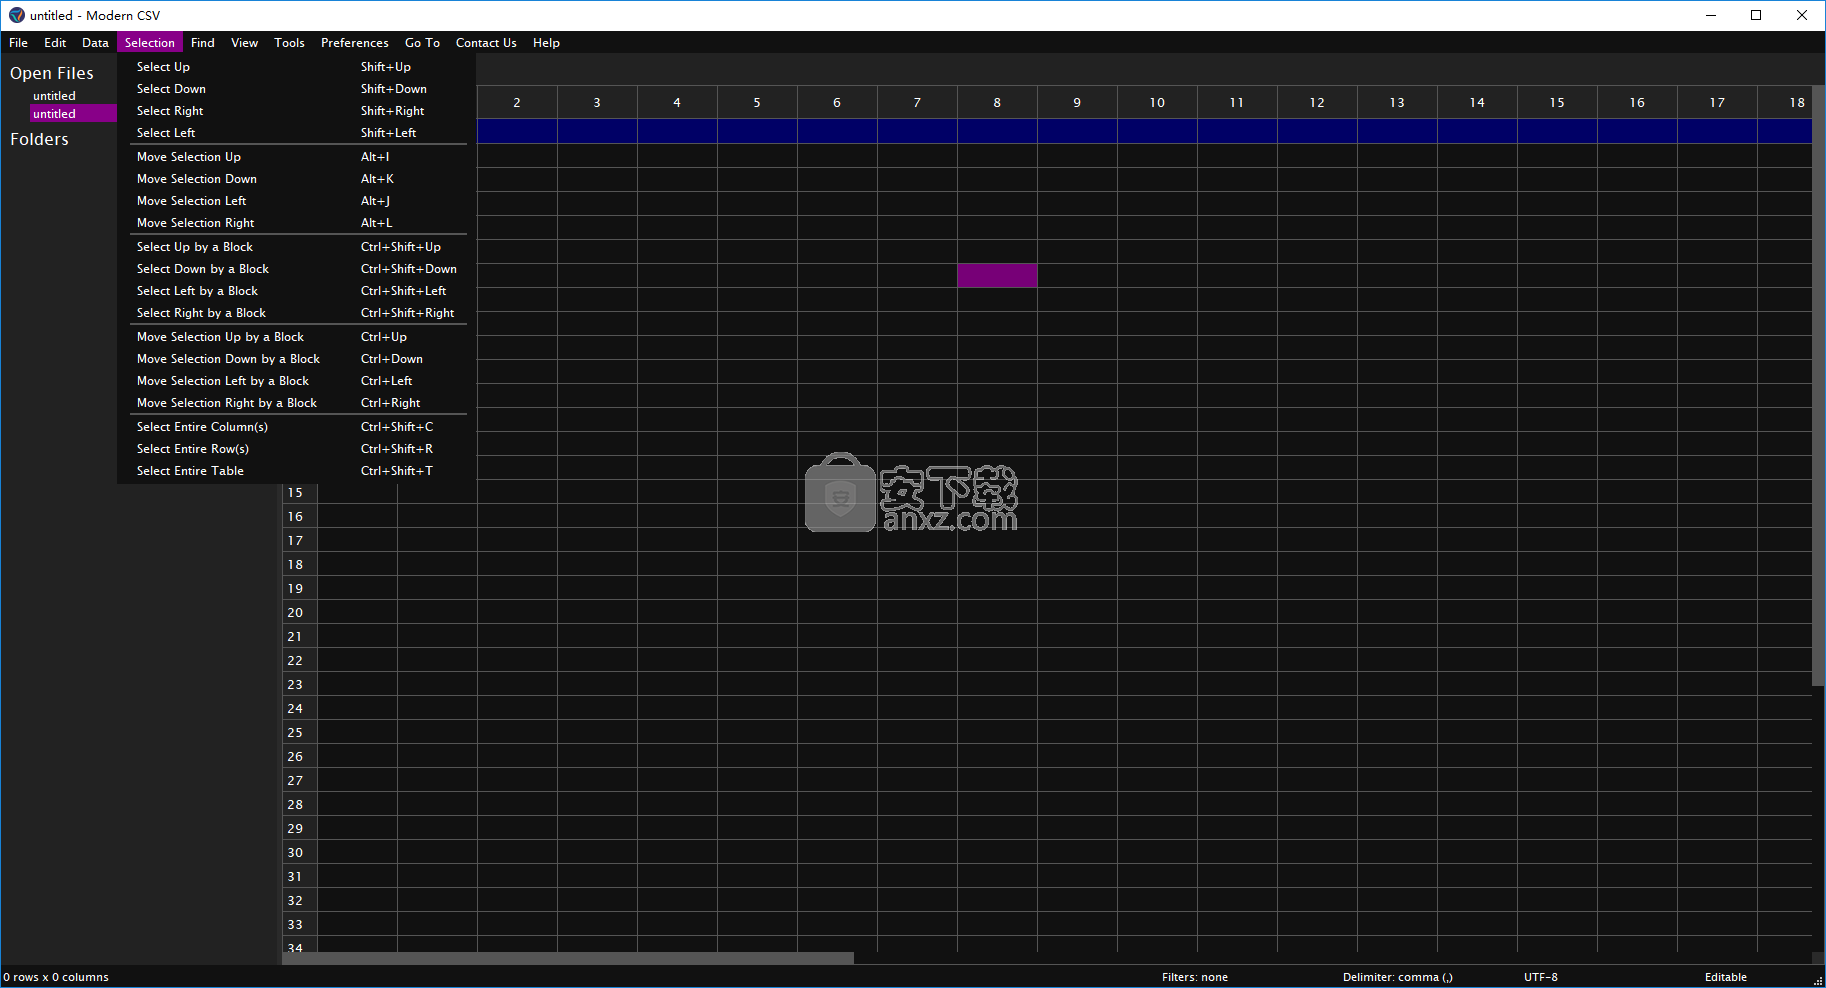1826x988 pixels.
Task: Open the Tools menu
Action: tap(289, 43)
